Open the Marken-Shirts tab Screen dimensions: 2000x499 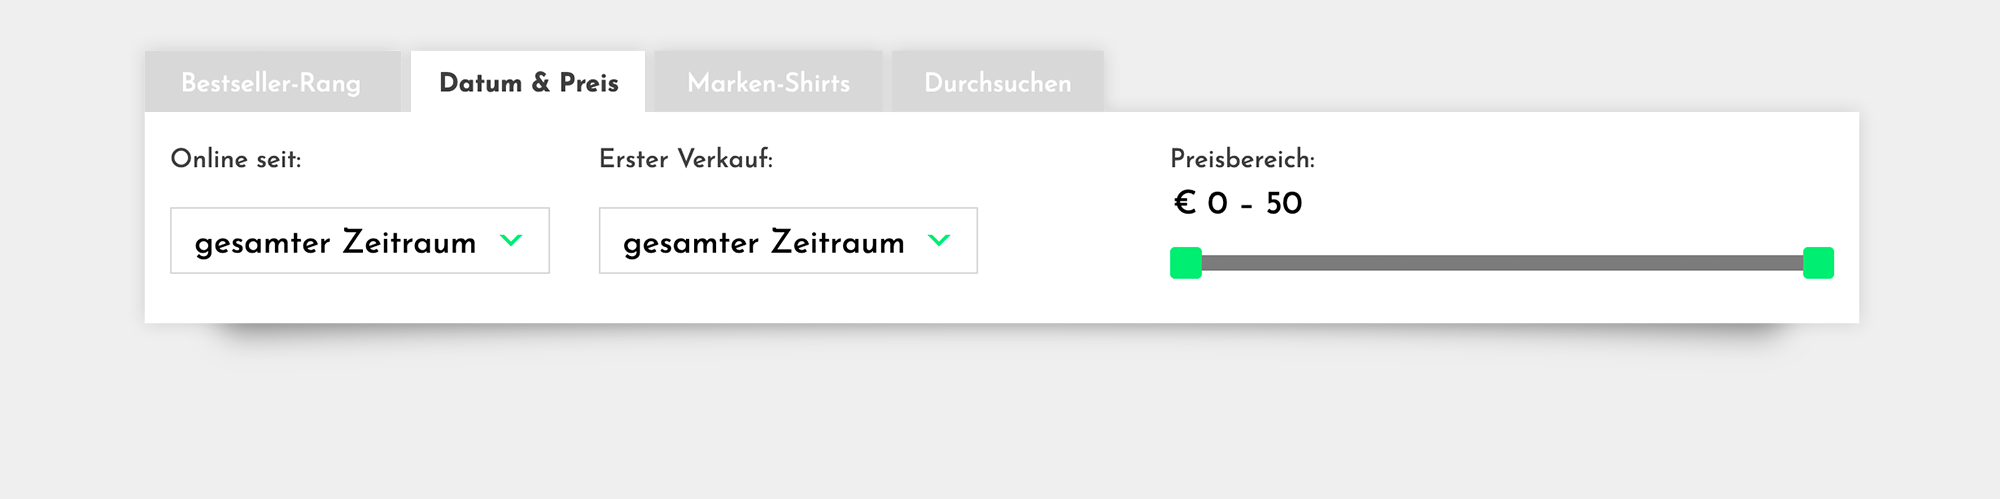(x=768, y=83)
